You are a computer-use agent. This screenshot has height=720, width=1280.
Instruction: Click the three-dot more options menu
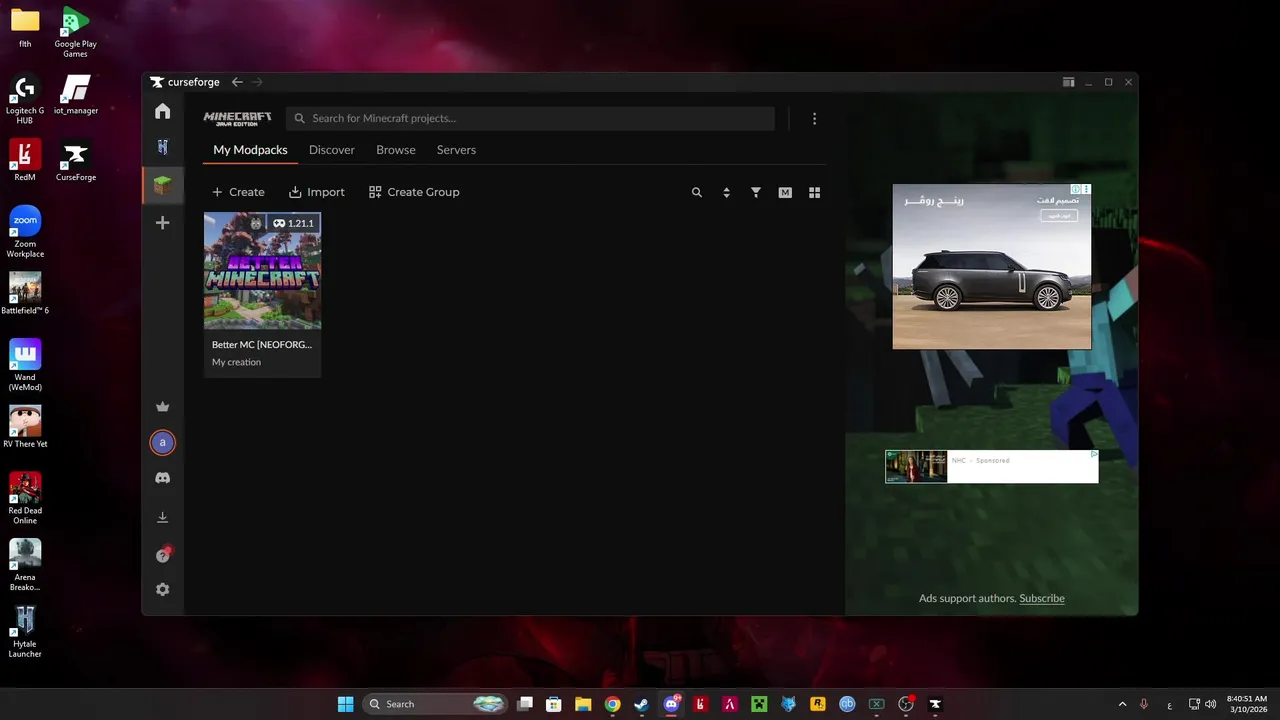814,119
